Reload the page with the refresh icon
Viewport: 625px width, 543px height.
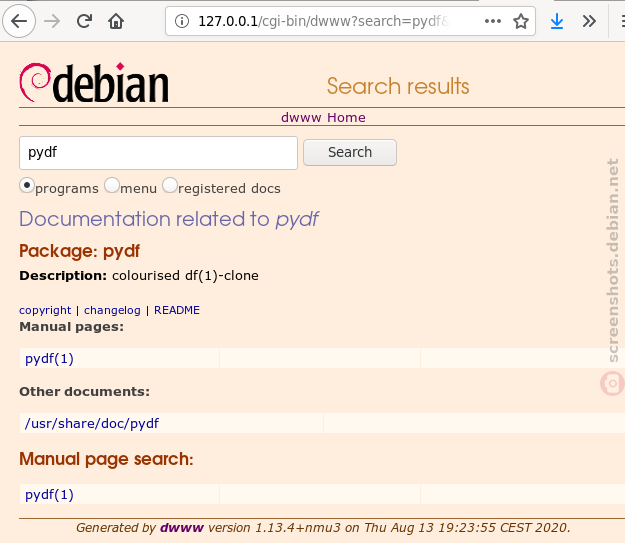[84, 21]
